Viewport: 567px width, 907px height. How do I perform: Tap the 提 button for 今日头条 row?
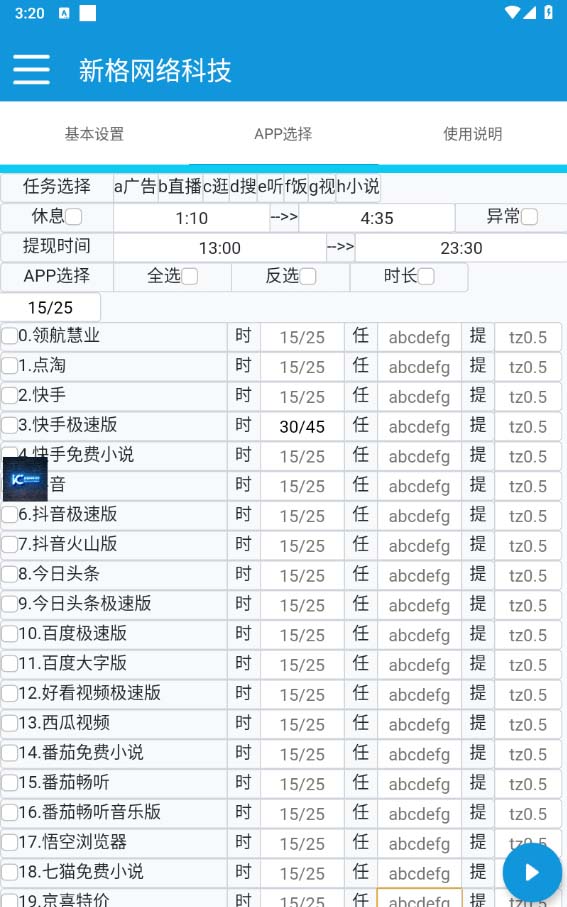[478, 574]
